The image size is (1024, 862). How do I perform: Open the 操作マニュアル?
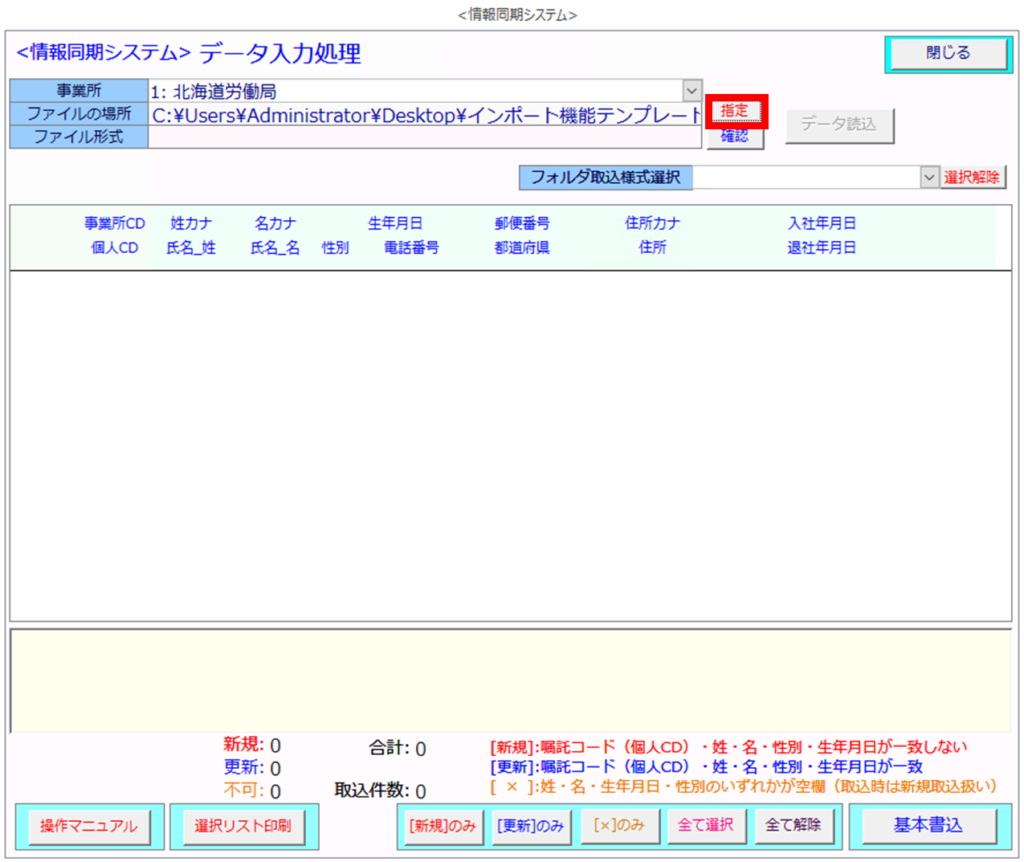88,826
